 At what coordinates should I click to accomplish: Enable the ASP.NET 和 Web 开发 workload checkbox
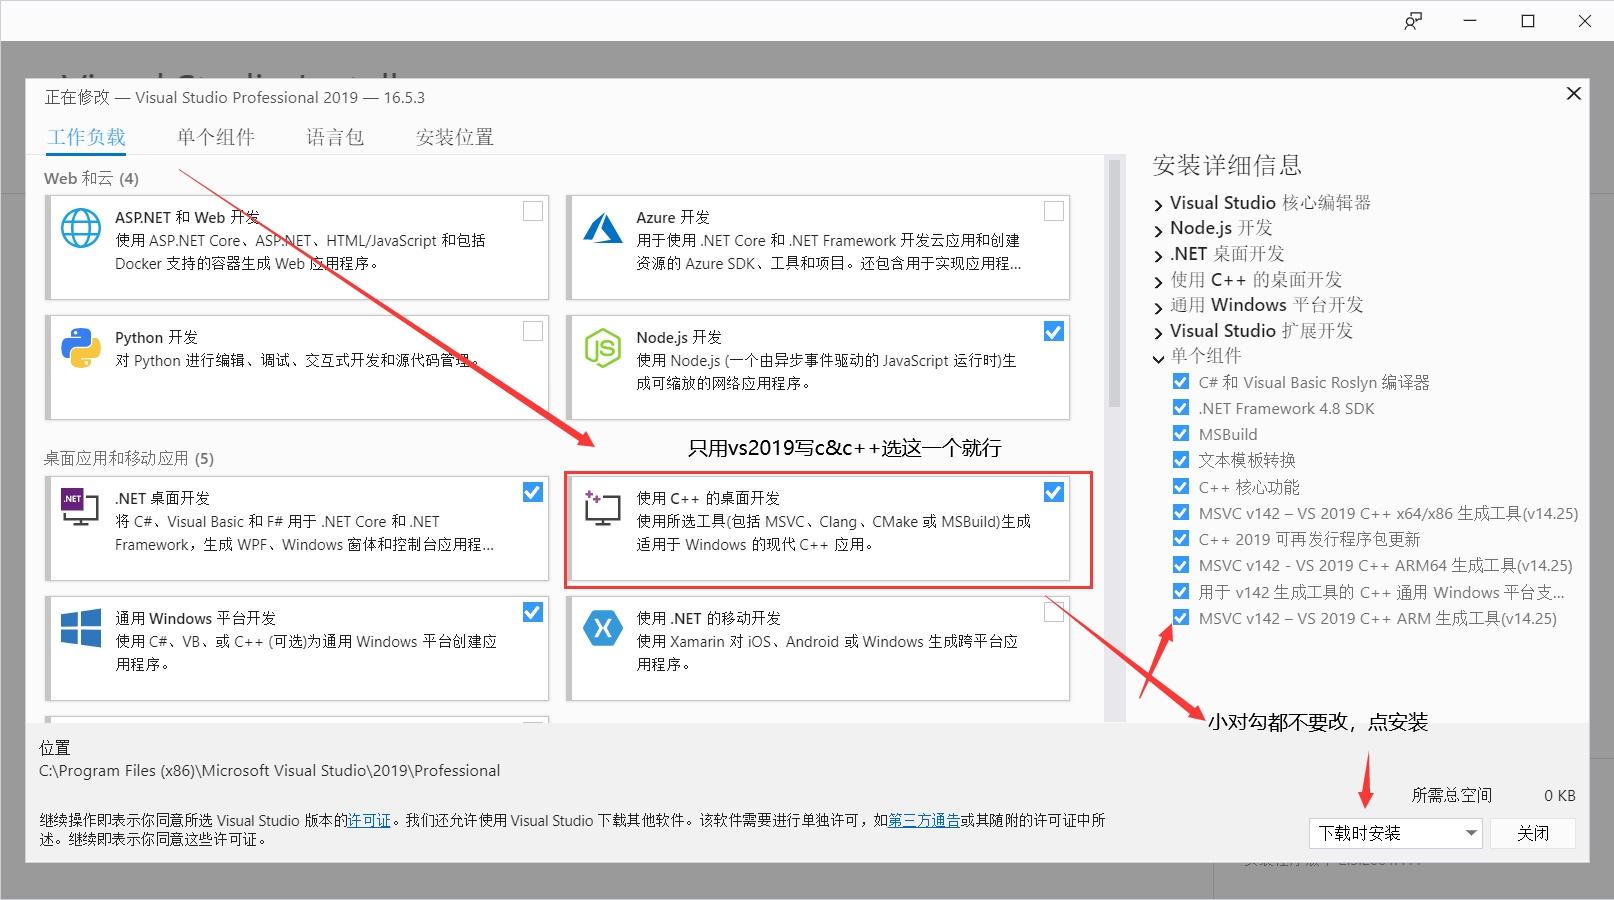(x=533, y=211)
